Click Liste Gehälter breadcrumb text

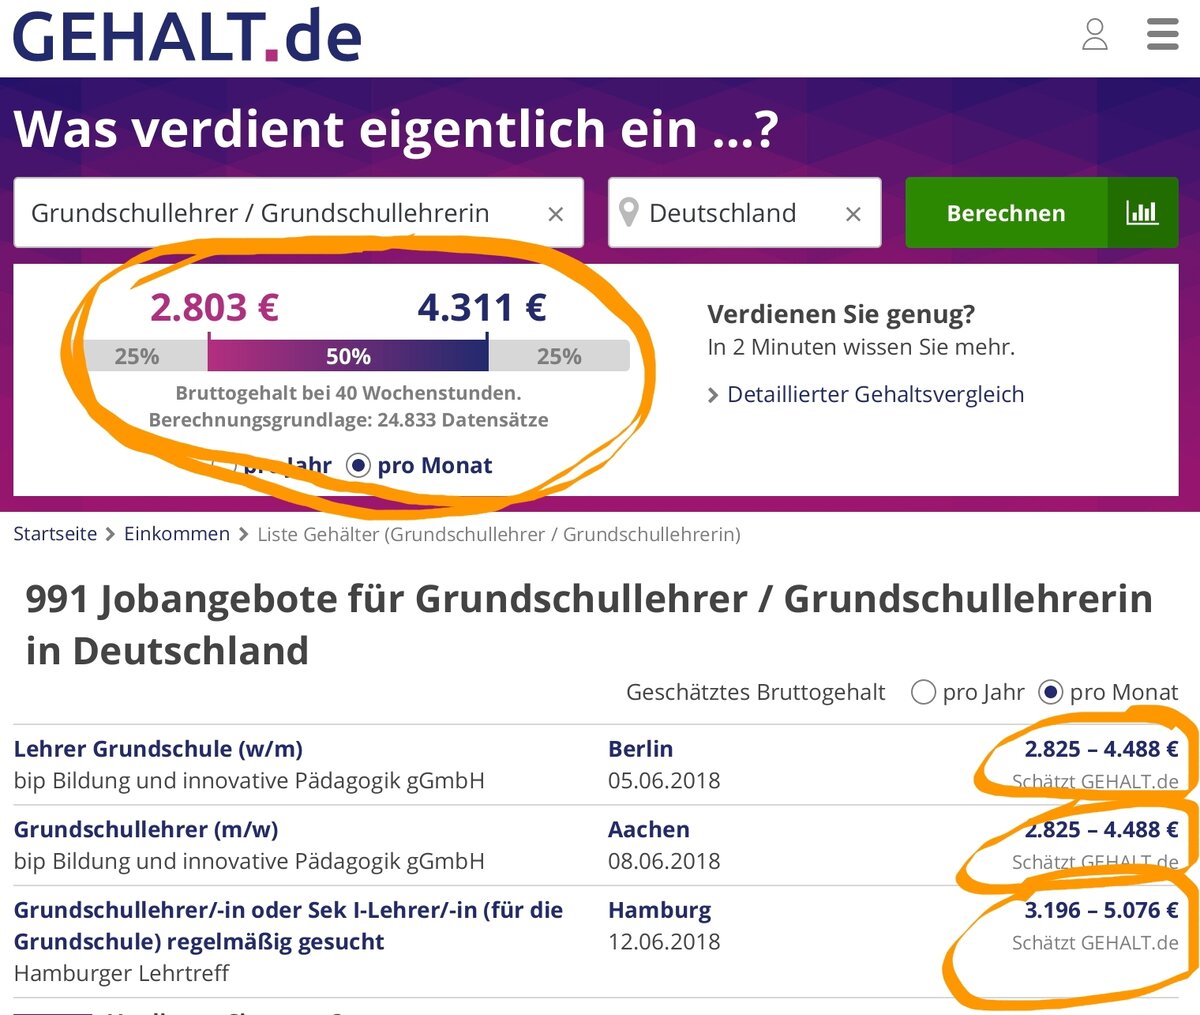499,535
